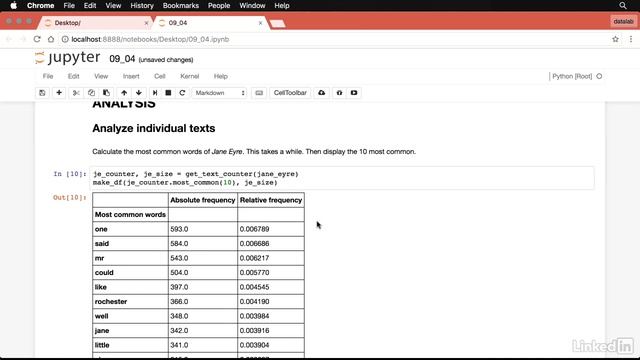Move selected cell down arrow
640x360 pixels.
tap(139, 93)
